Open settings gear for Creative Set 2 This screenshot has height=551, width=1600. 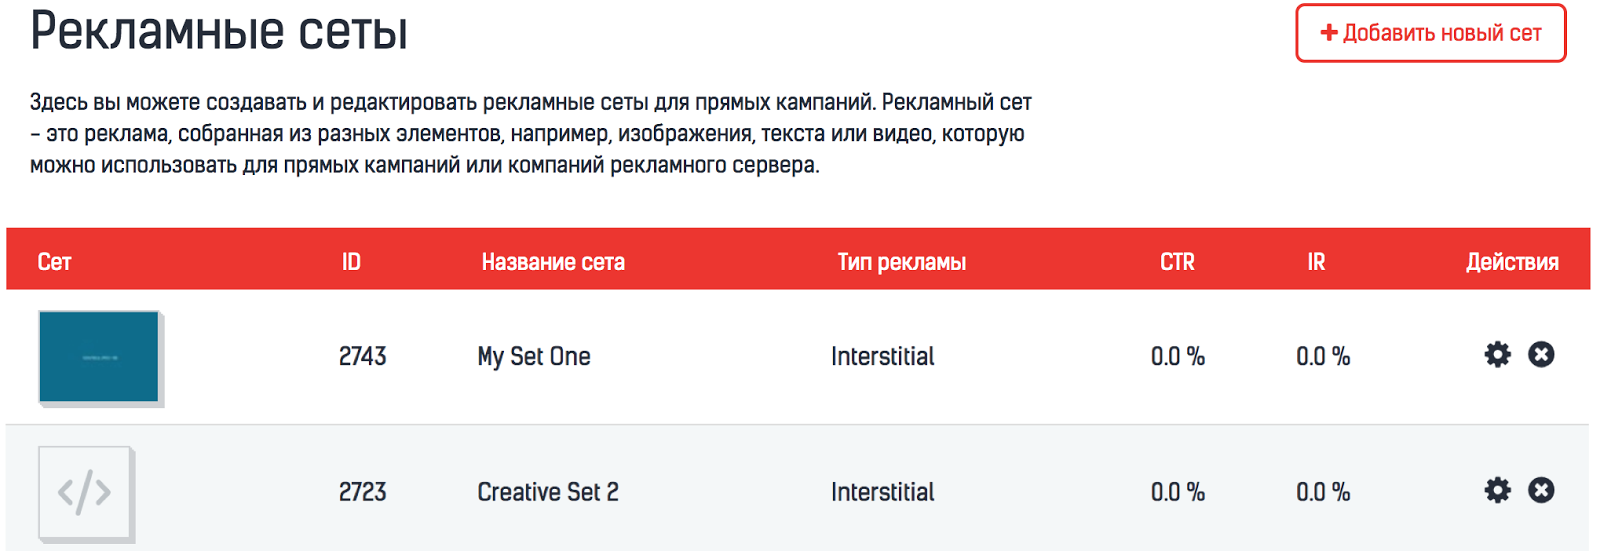click(1497, 490)
